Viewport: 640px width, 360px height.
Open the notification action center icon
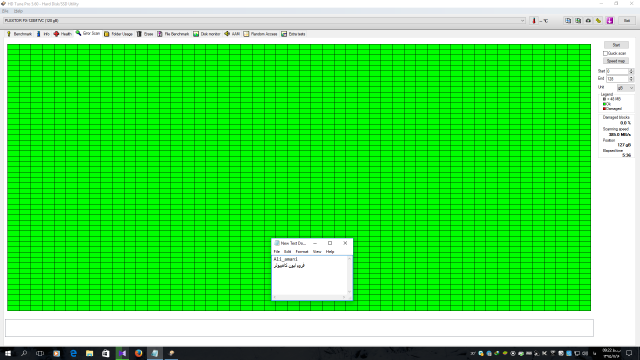pyautogui.click(x=629, y=353)
